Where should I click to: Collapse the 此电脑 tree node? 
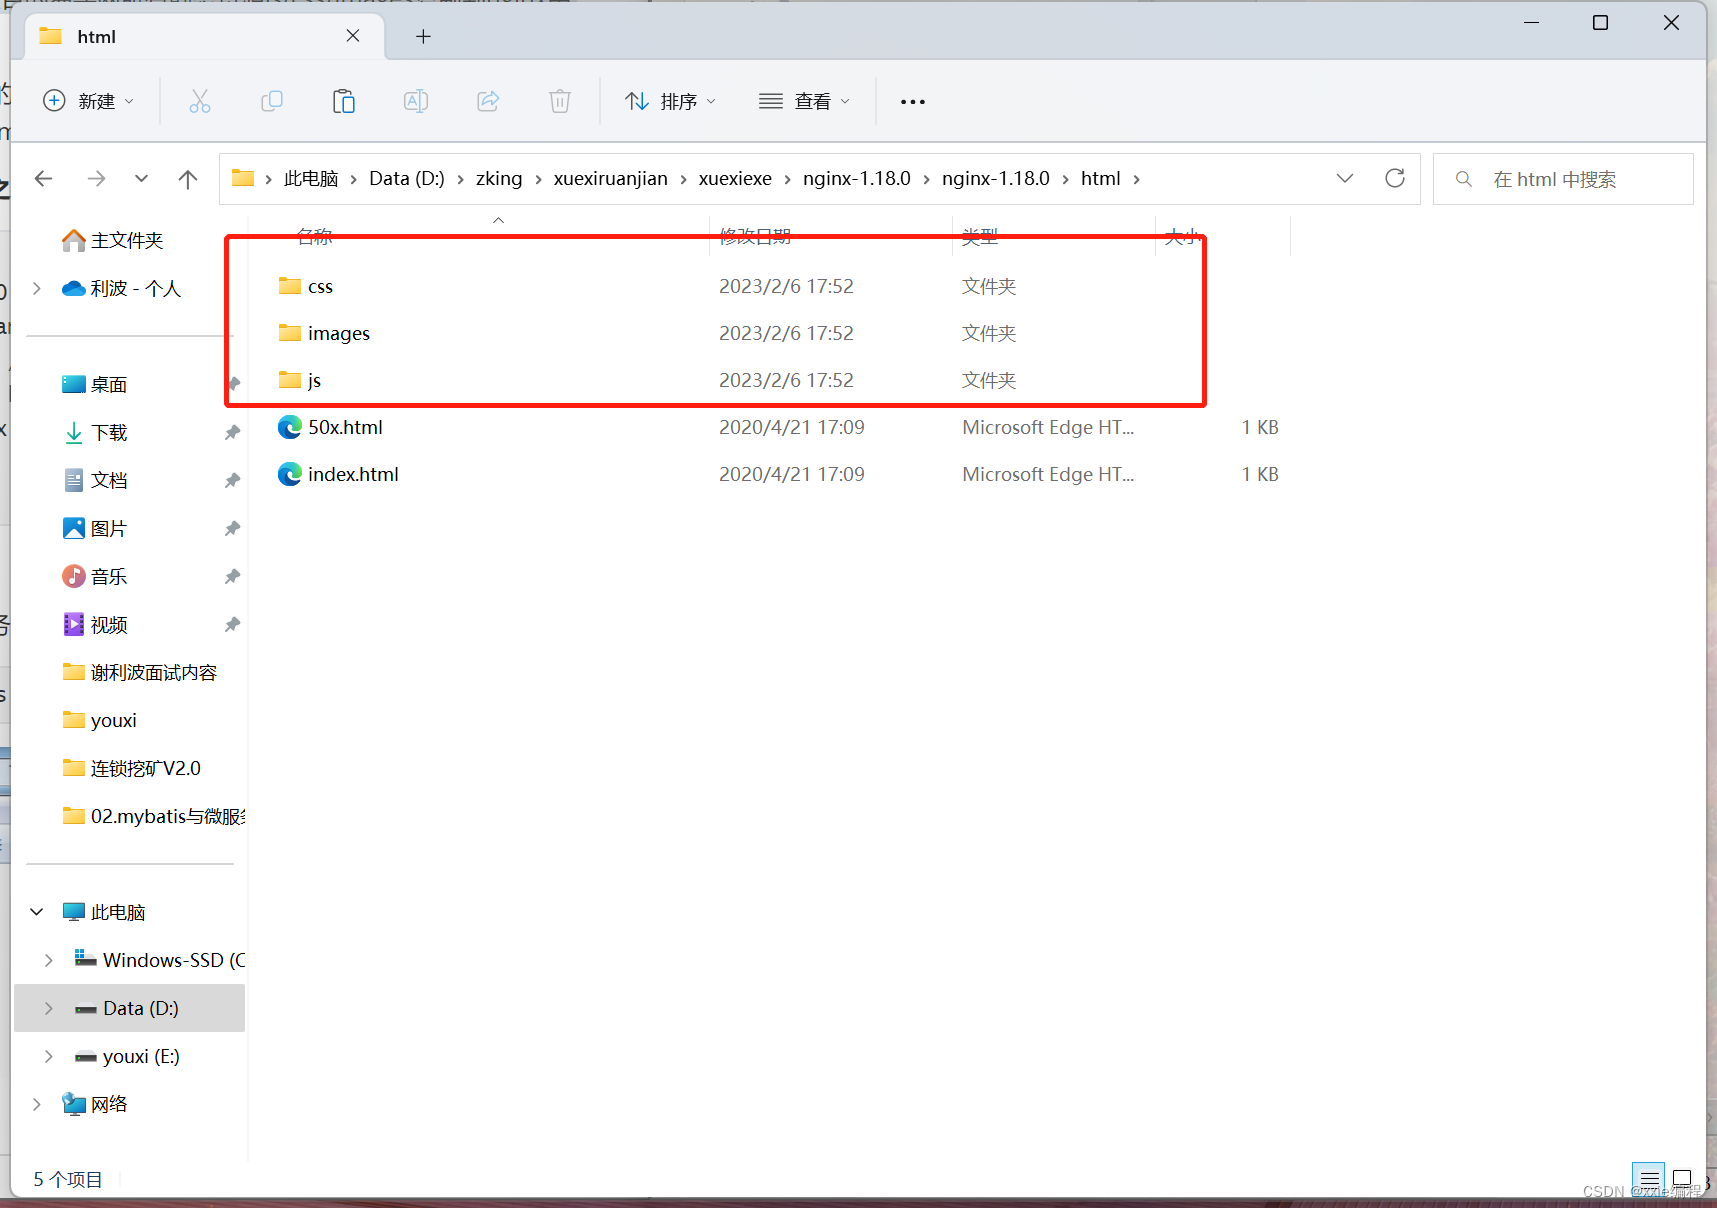tap(37, 912)
